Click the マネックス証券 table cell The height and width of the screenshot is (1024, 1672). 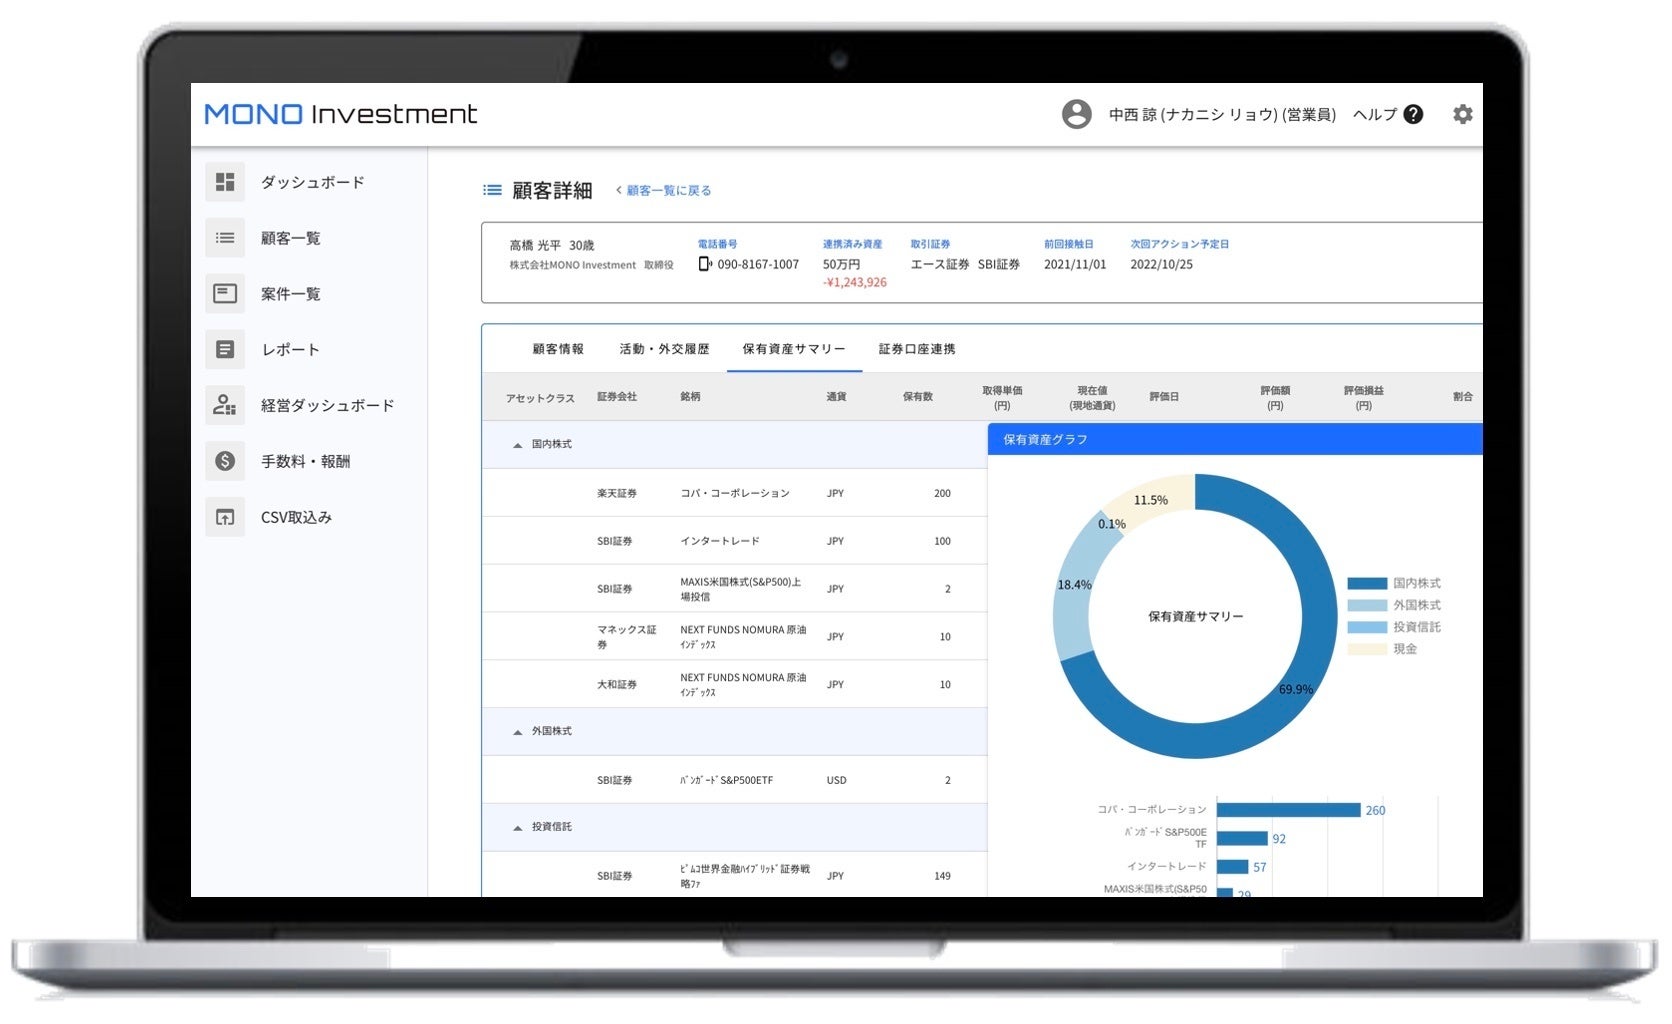[627, 637]
